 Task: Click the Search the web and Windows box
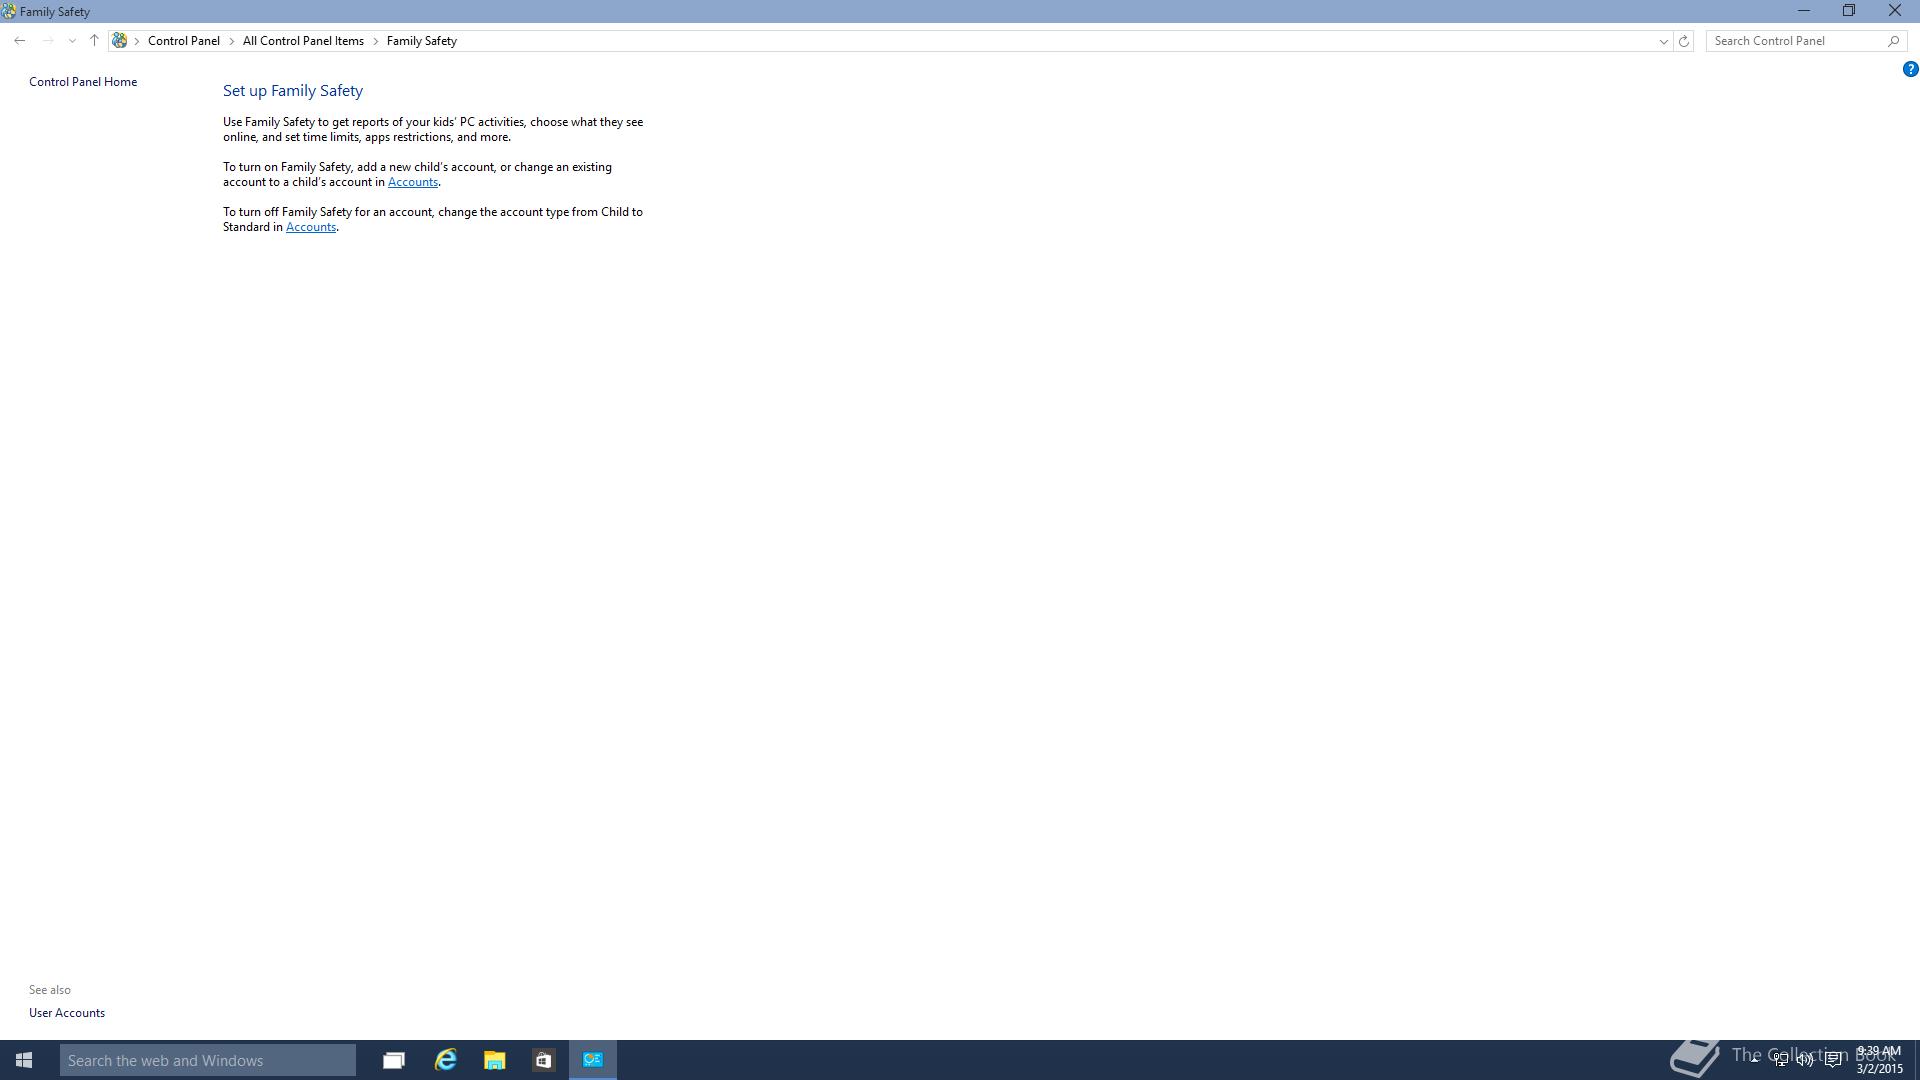pyautogui.click(x=208, y=1060)
